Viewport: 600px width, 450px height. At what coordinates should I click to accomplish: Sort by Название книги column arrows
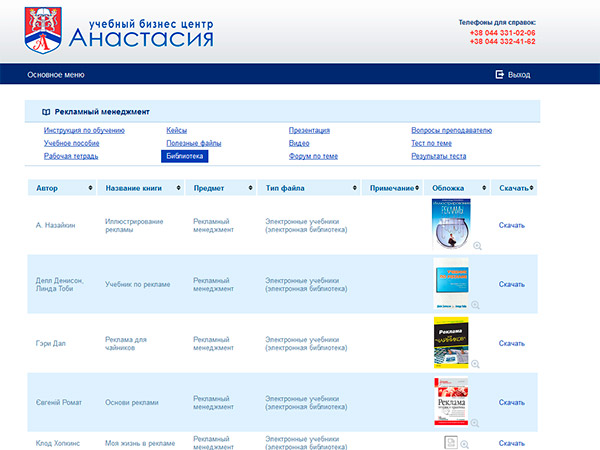click(x=178, y=188)
